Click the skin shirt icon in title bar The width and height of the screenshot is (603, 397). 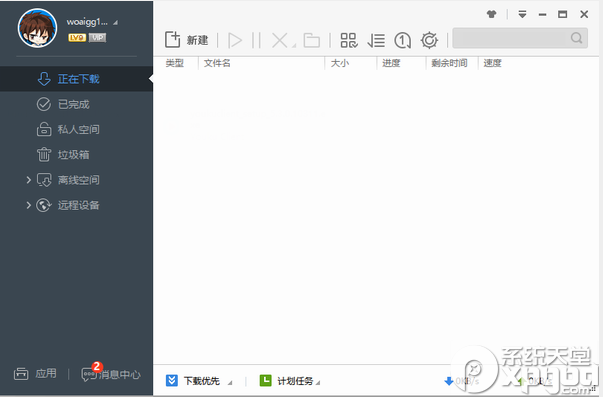click(491, 14)
